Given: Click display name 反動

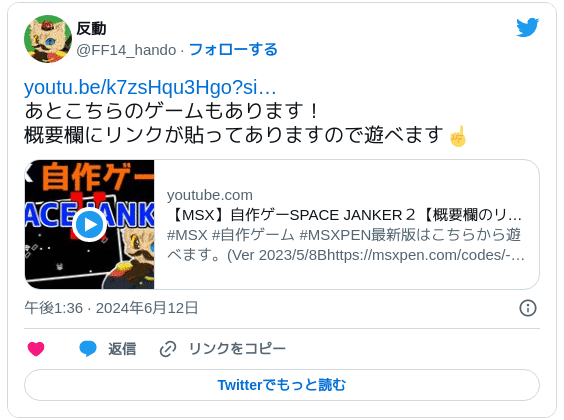Looking at the screenshot, I should [91, 28].
